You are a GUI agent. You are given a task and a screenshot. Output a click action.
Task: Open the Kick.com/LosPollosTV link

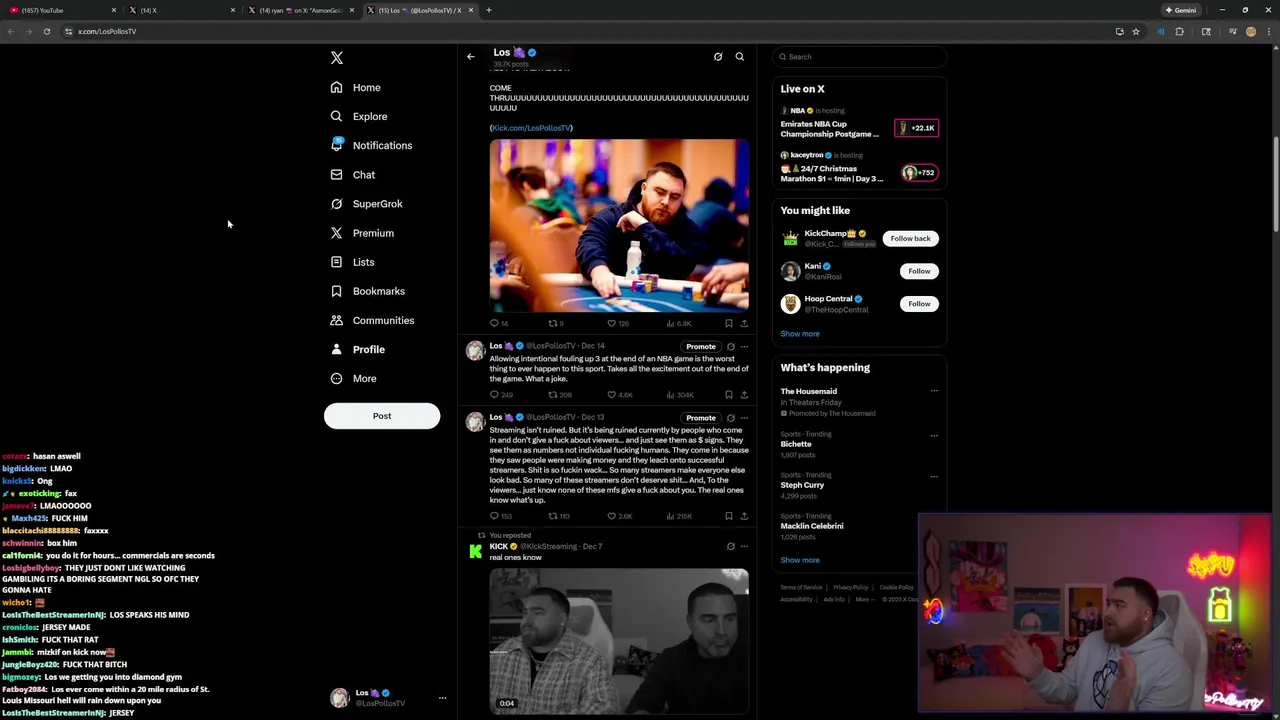[x=531, y=128]
